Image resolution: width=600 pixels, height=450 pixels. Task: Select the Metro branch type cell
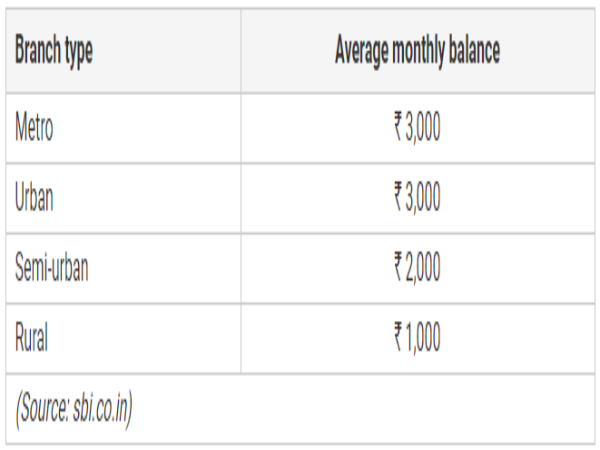(35, 128)
